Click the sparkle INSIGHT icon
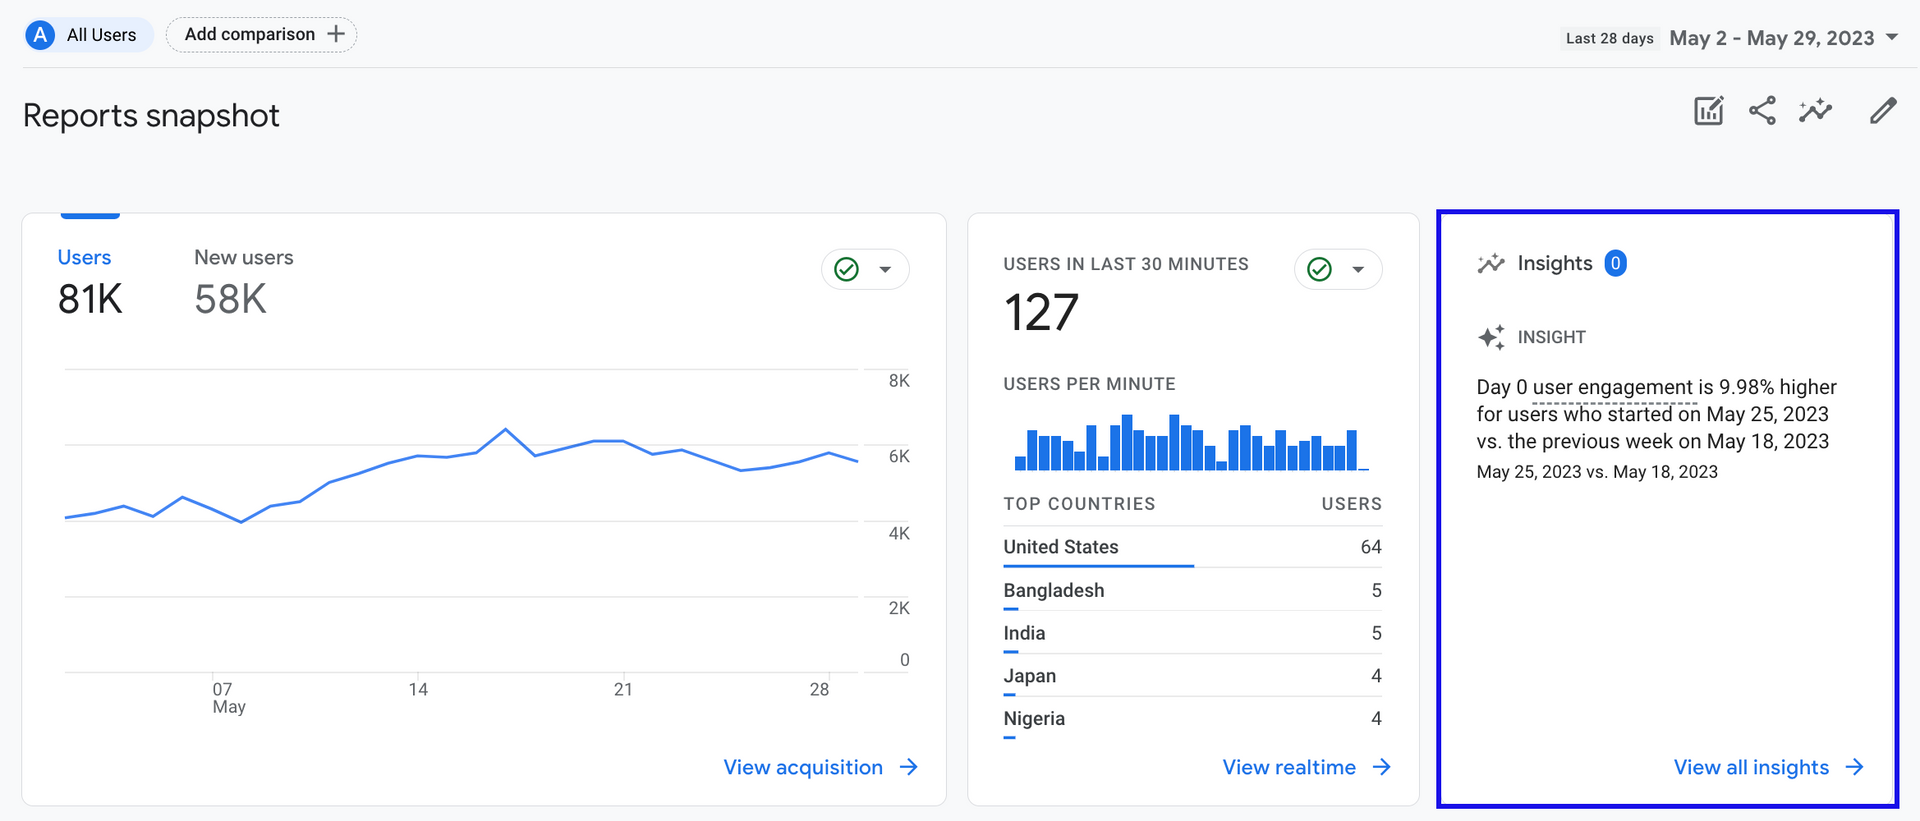1920x821 pixels. click(x=1491, y=337)
